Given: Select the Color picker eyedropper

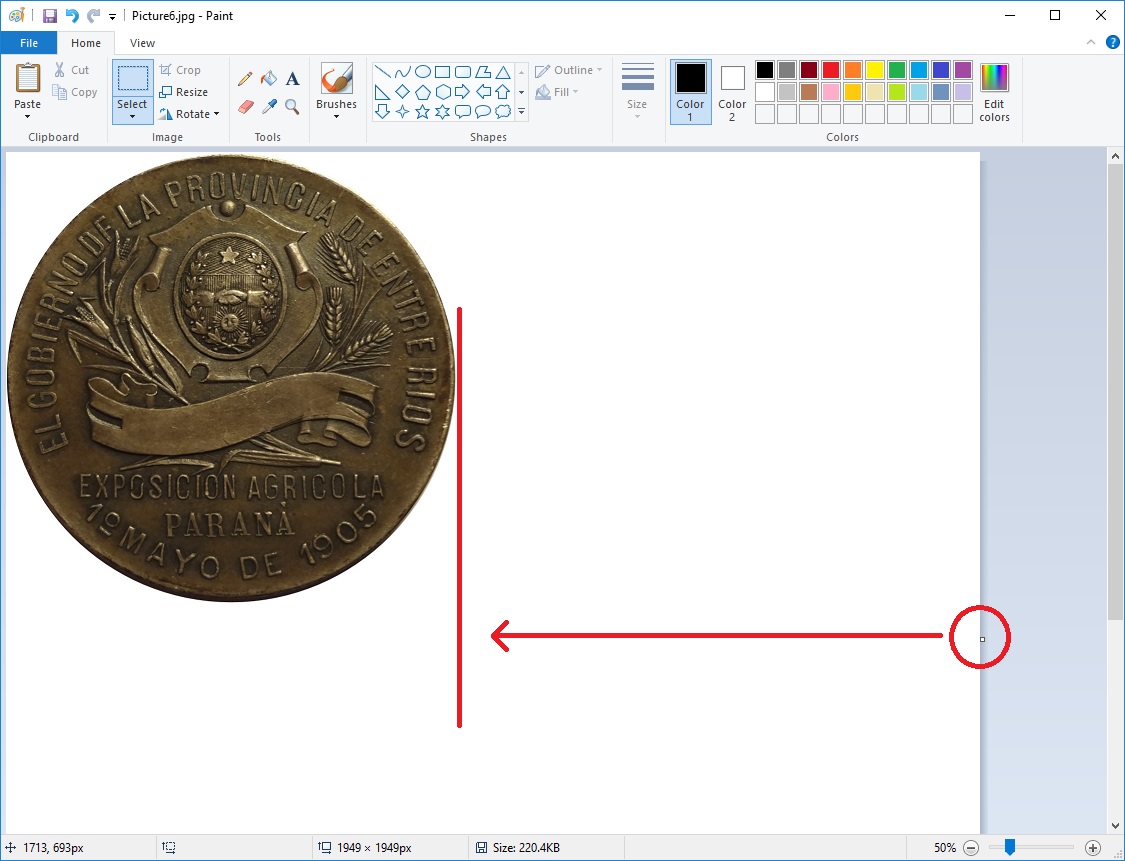Looking at the screenshot, I should (268, 106).
